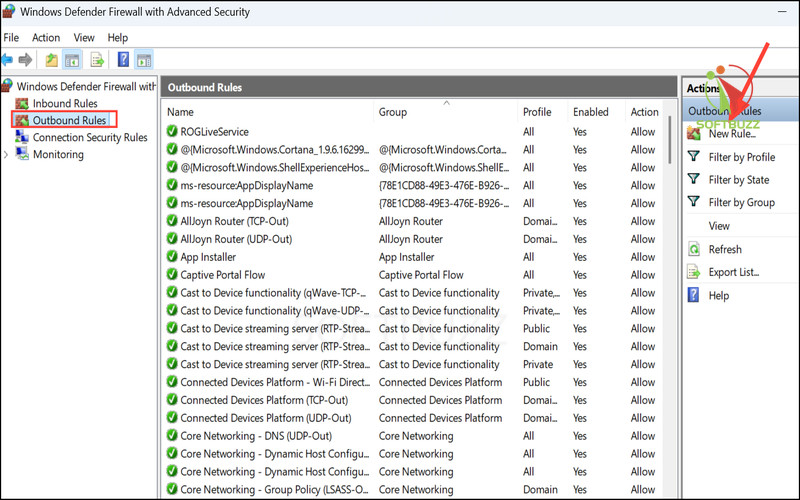Image resolution: width=800 pixels, height=500 pixels.
Task: Open the Action menu
Action: point(46,38)
